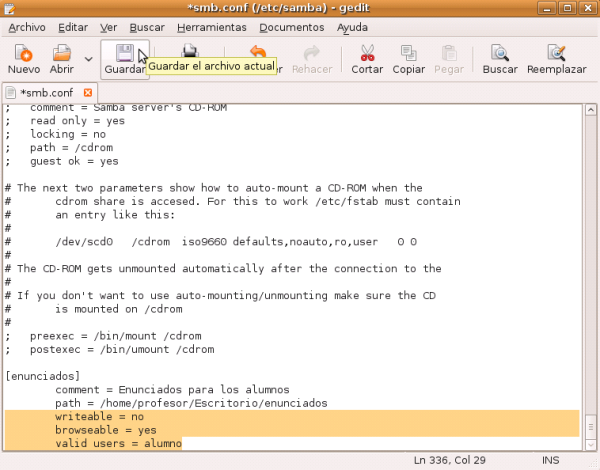Save file using Guardar icon
This screenshot has height=470, width=600.
coord(125,58)
